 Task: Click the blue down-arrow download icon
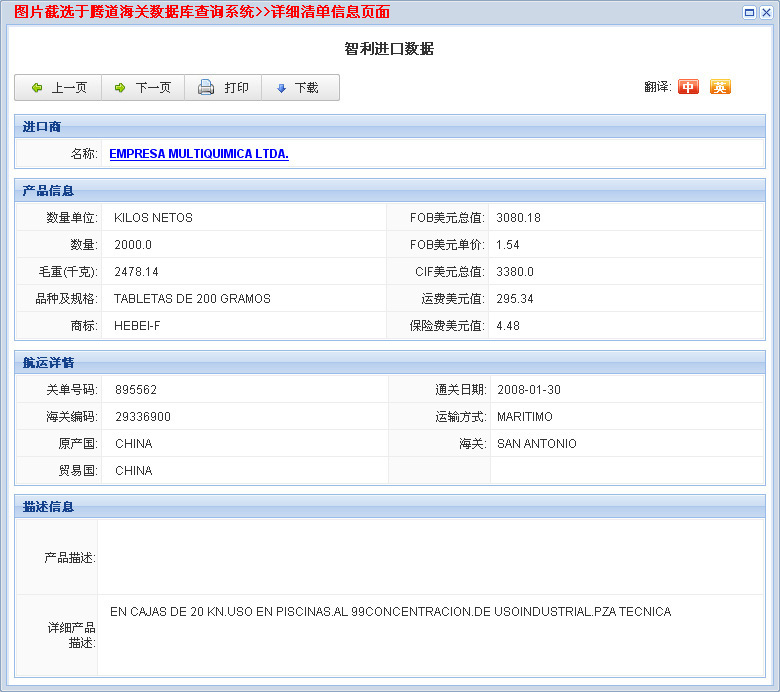281,88
